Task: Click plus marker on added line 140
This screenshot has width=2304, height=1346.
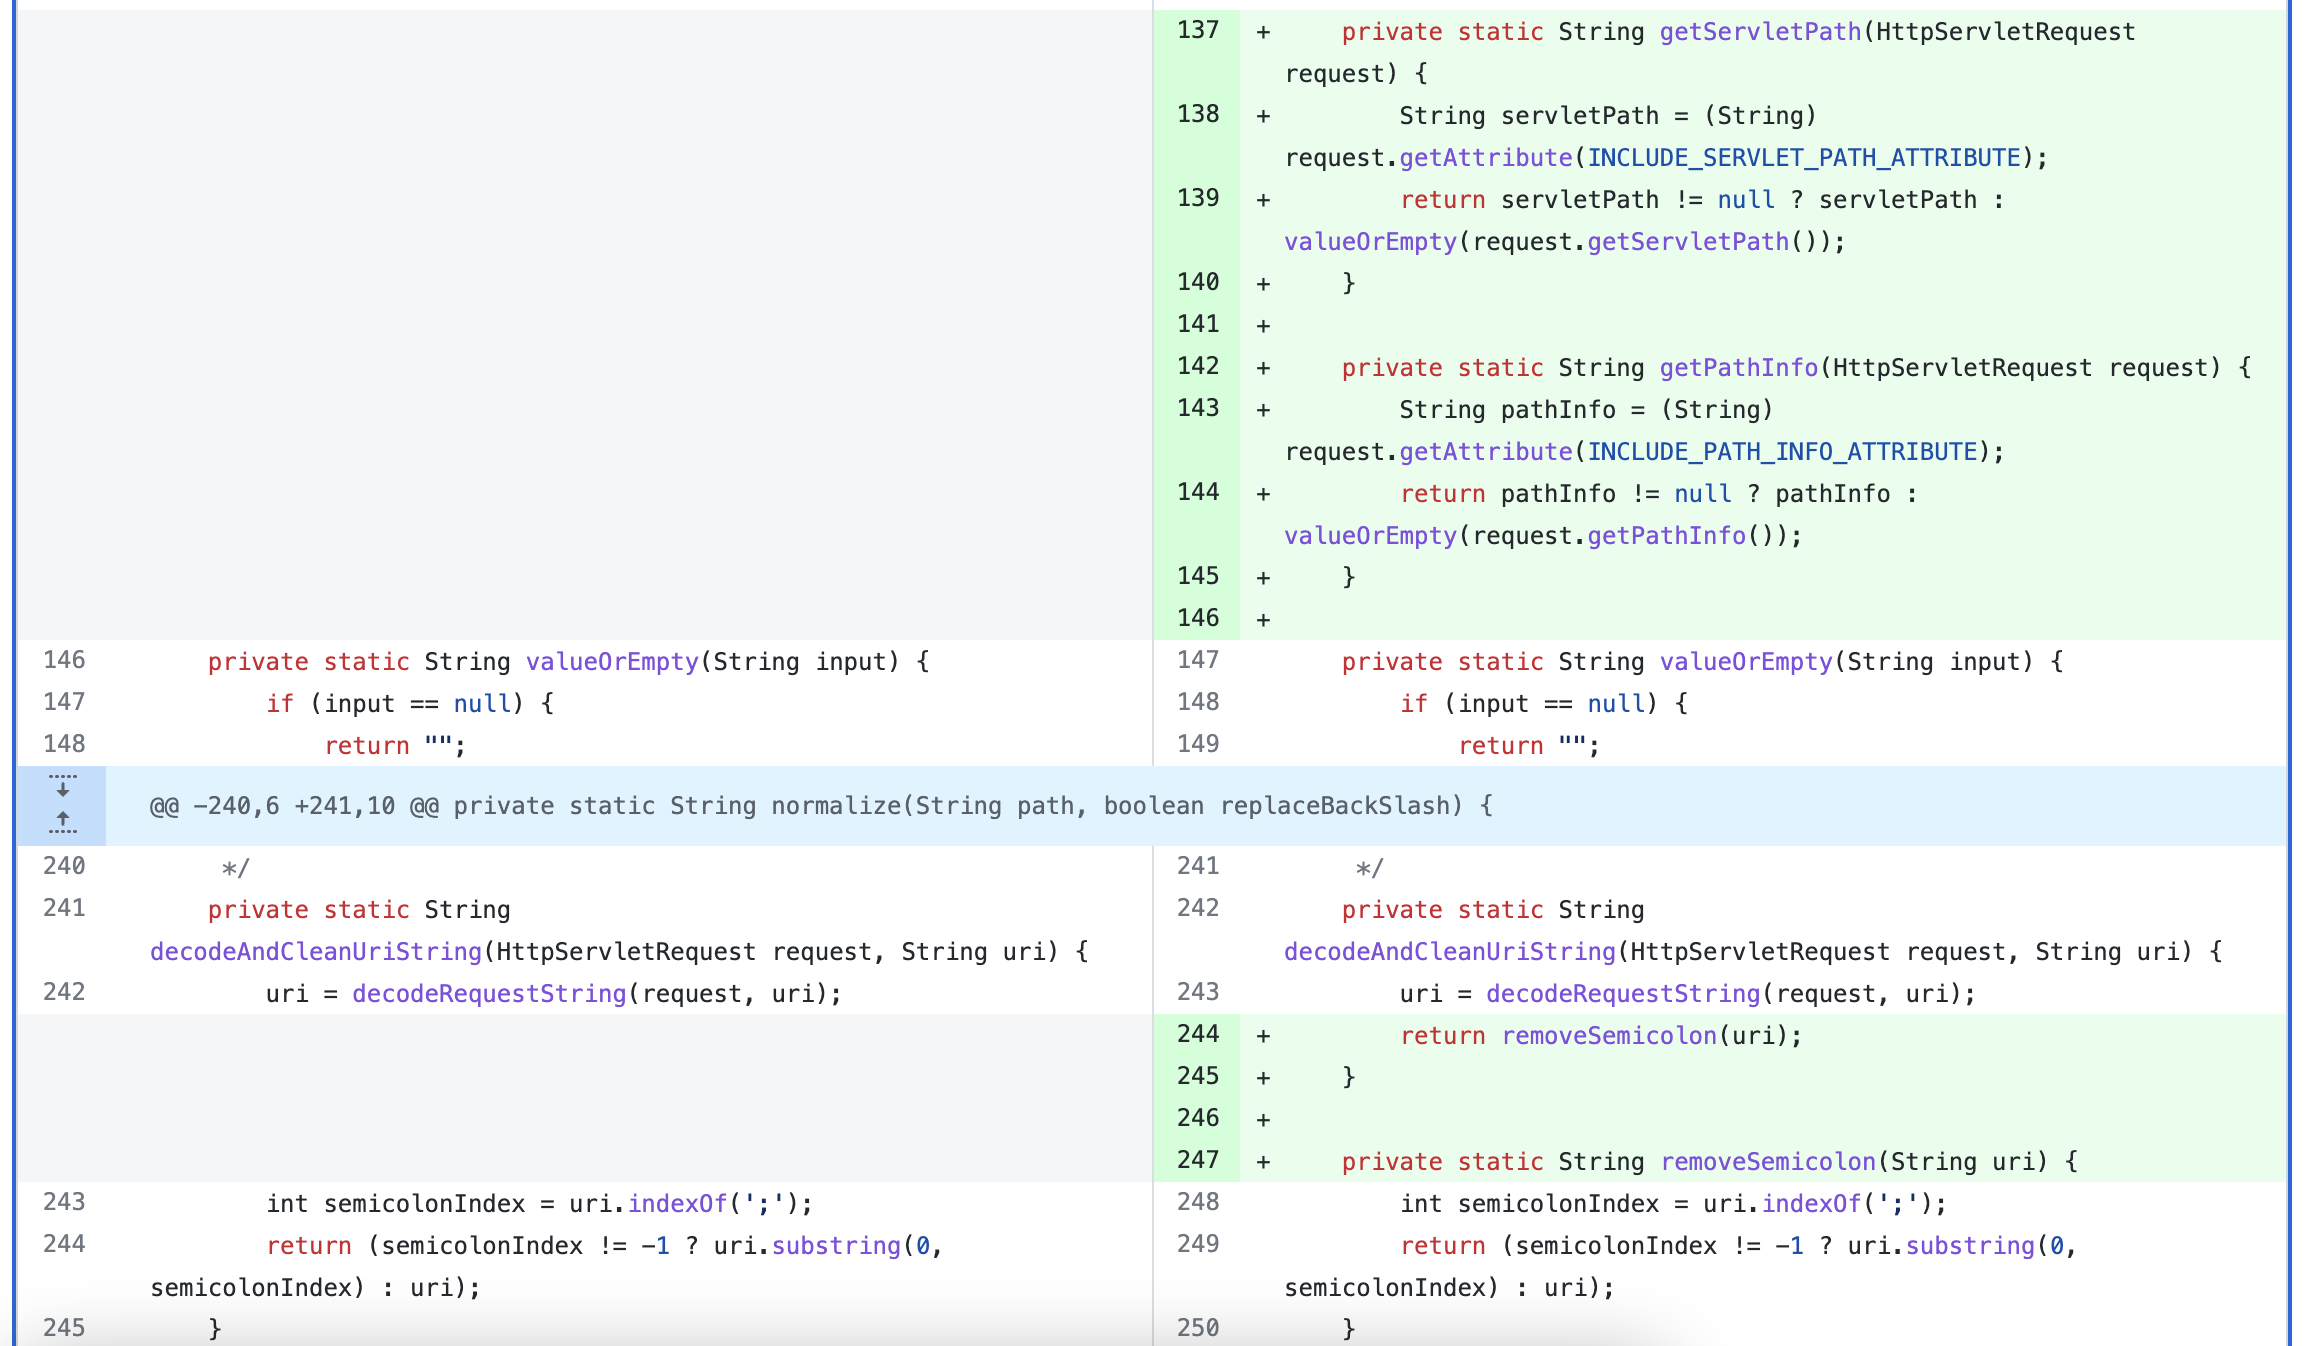Action: [x=1263, y=284]
